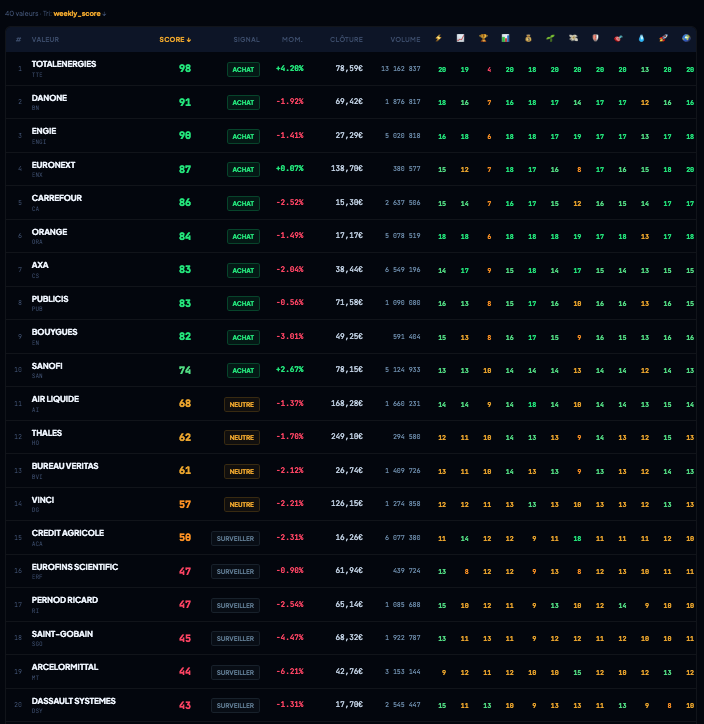Click ACHAT badge for TotalEnergies
704x724 pixels.
tap(243, 69)
